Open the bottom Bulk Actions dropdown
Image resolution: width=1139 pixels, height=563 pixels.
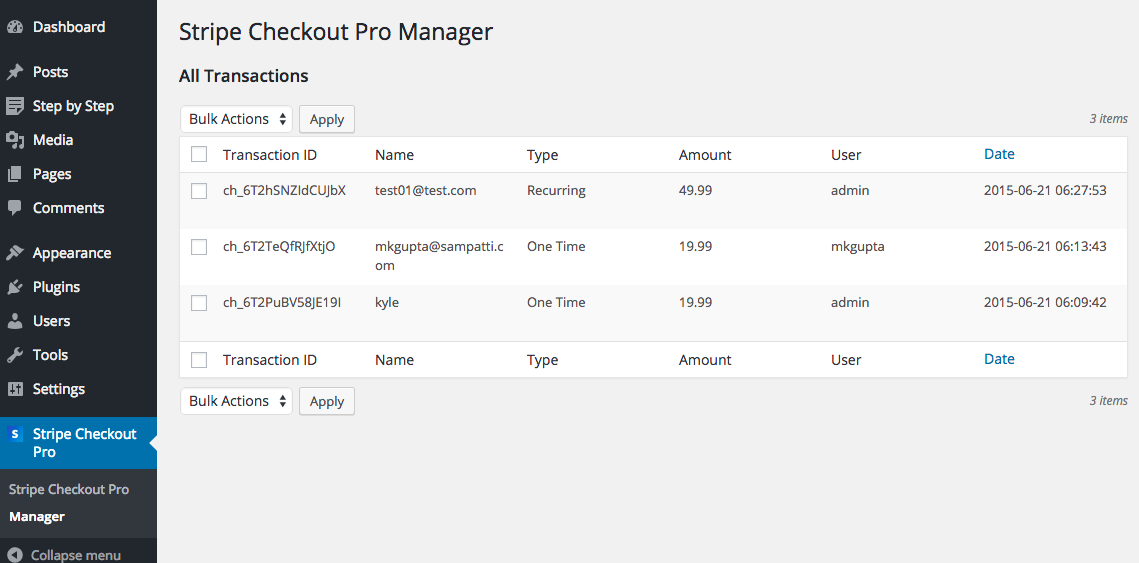coord(236,401)
